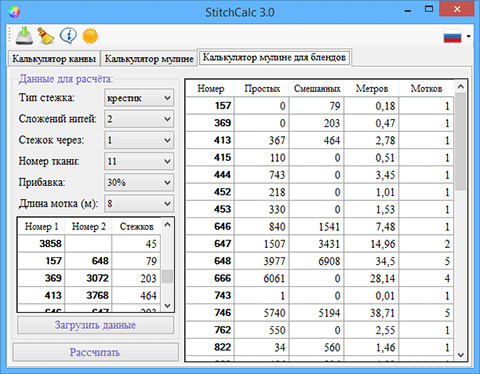Click the 0,18 meters value
Image resolution: width=480 pixels, height=374 pixels.
tap(372, 106)
